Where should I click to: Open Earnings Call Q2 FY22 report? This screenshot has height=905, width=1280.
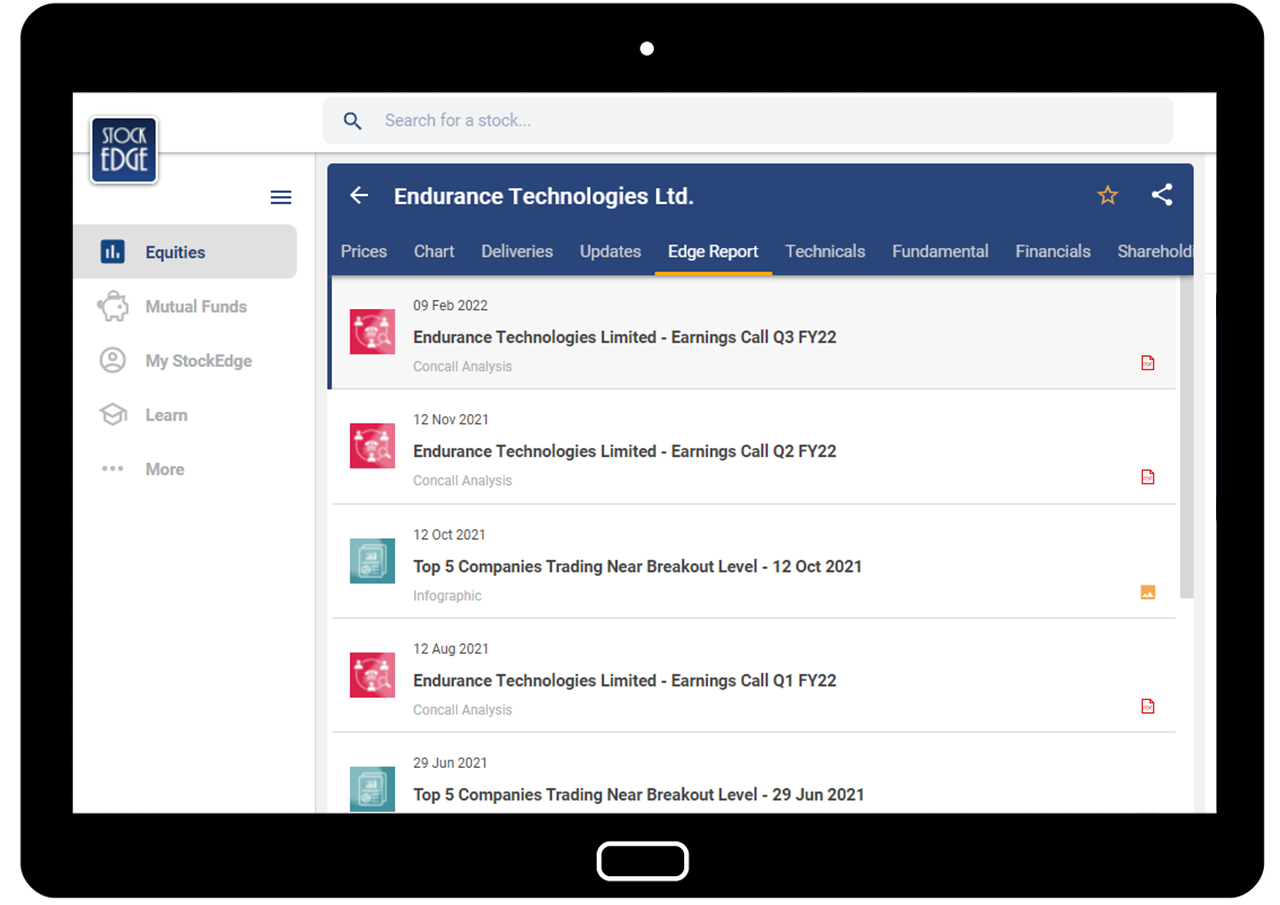(x=625, y=451)
